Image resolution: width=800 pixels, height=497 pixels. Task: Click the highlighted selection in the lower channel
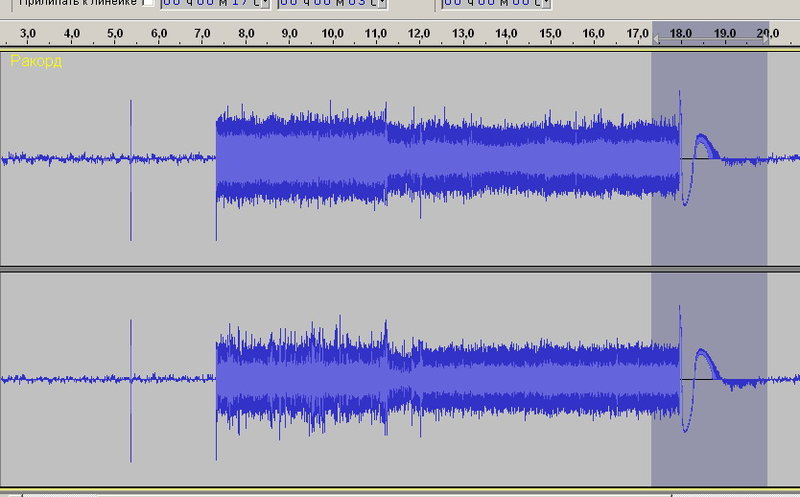709,379
